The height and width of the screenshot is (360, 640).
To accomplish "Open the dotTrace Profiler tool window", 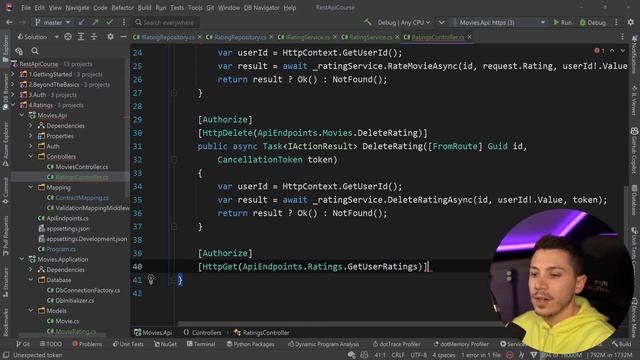I will point(396,344).
